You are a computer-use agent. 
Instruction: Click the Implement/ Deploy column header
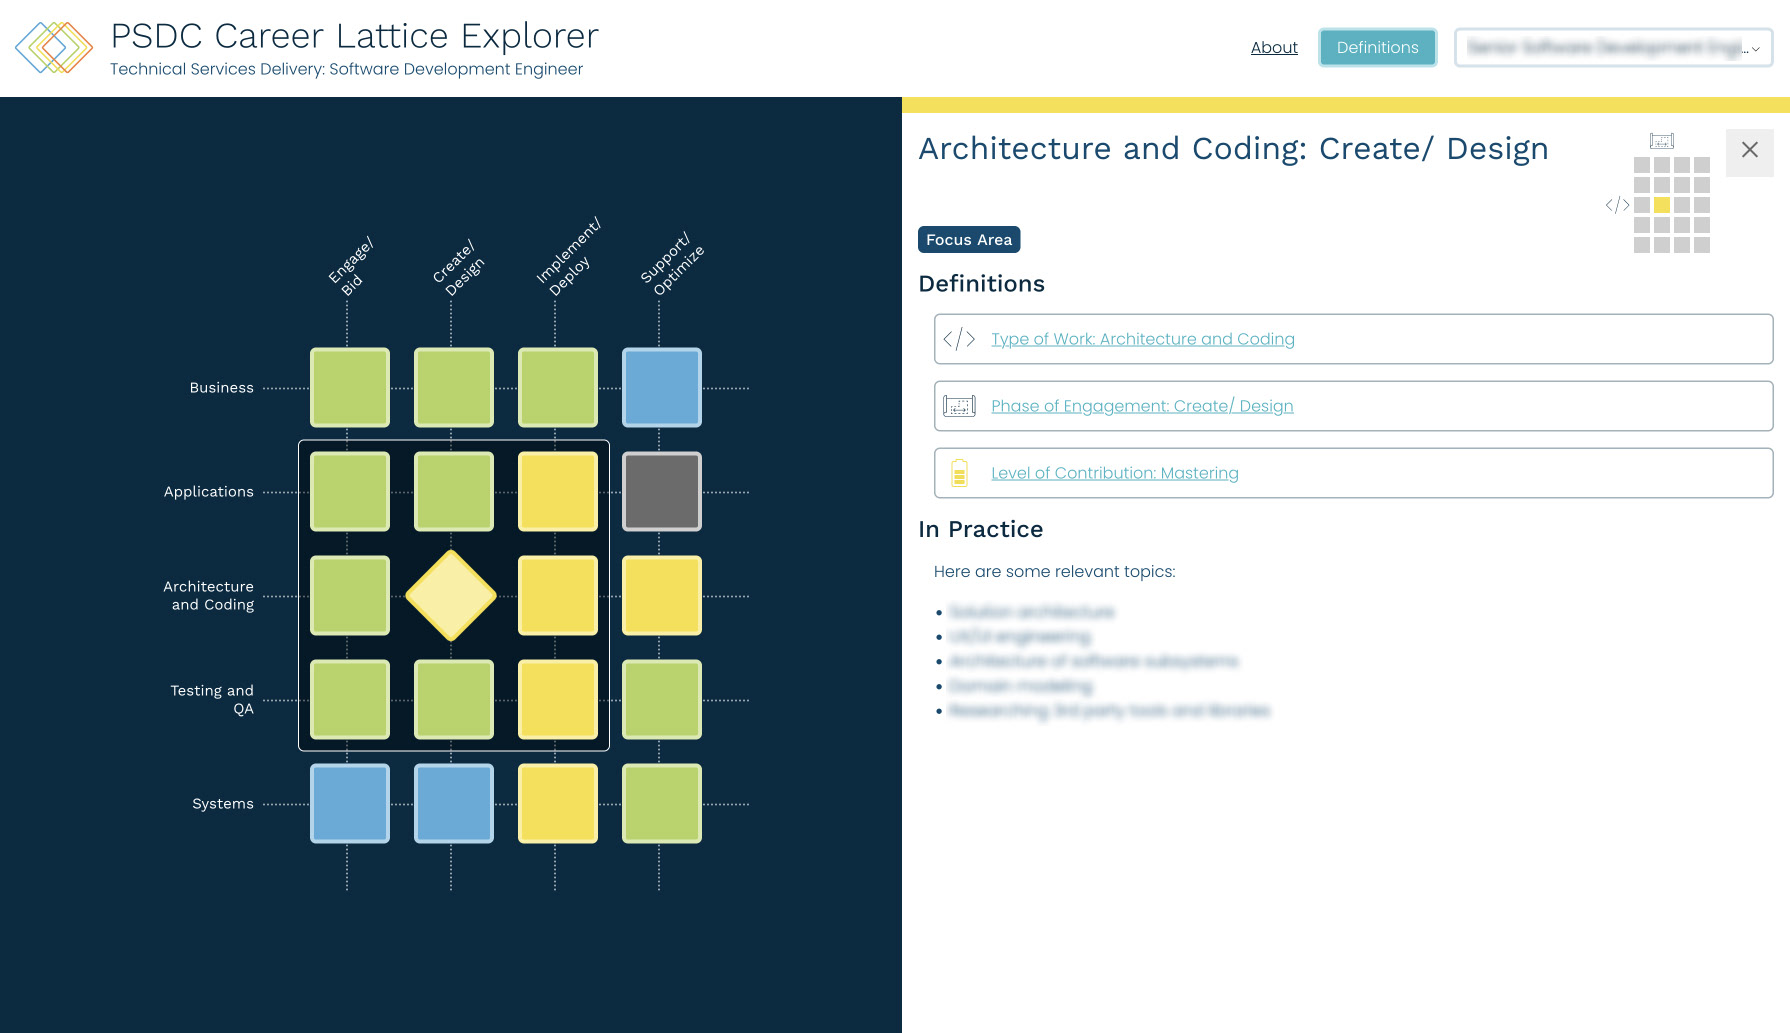[x=568, y=257]
